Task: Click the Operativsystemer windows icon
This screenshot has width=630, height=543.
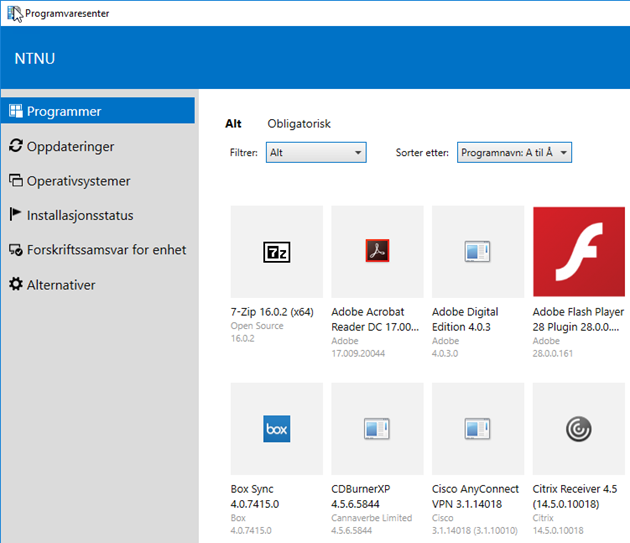Action: (x=16, y=180)
